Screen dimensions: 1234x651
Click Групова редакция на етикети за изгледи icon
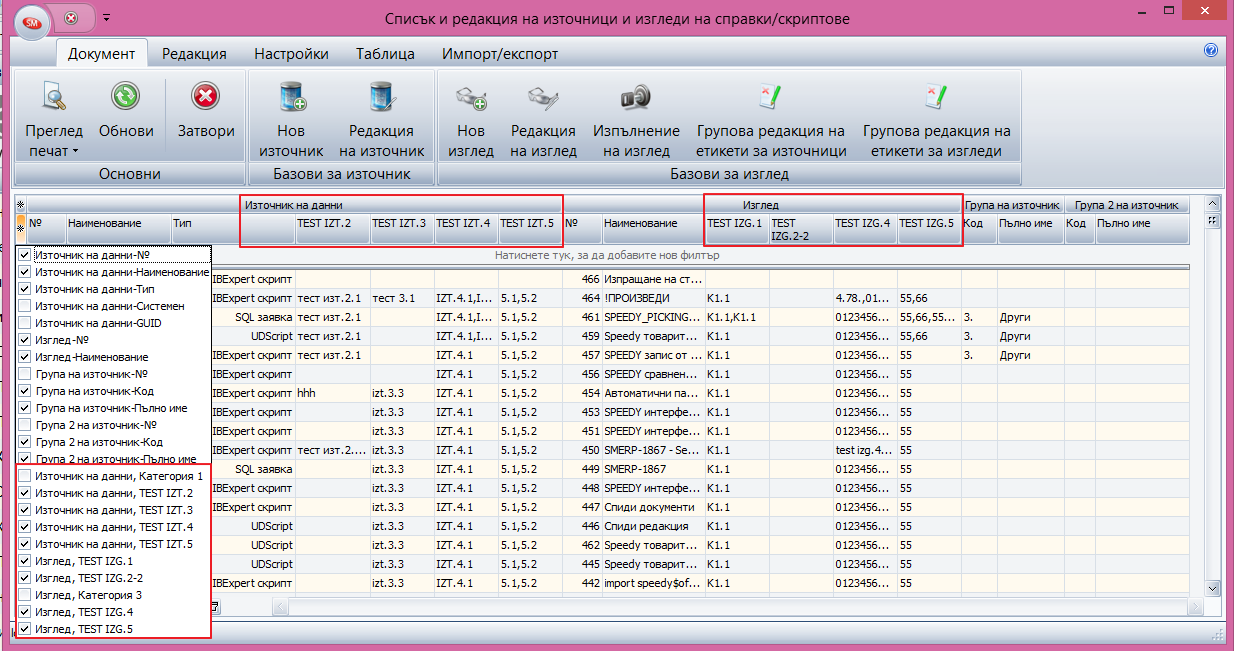click(x=936, y=97)
